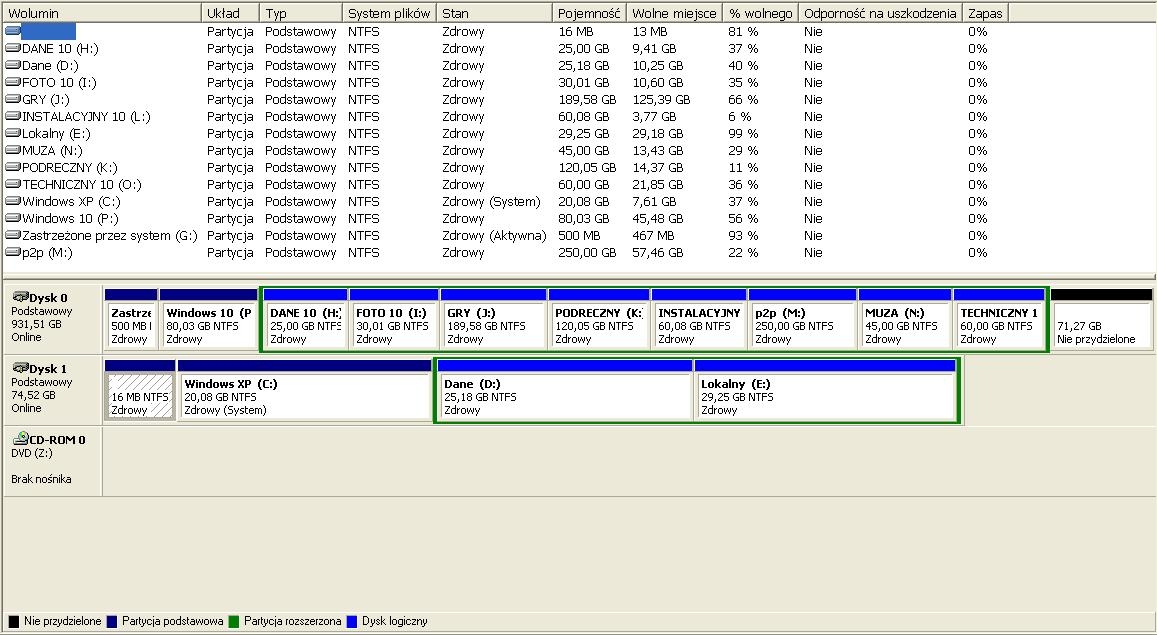Click Odporność na uszkodzenia column header
1157x635 pixels.
pos(880,13)
